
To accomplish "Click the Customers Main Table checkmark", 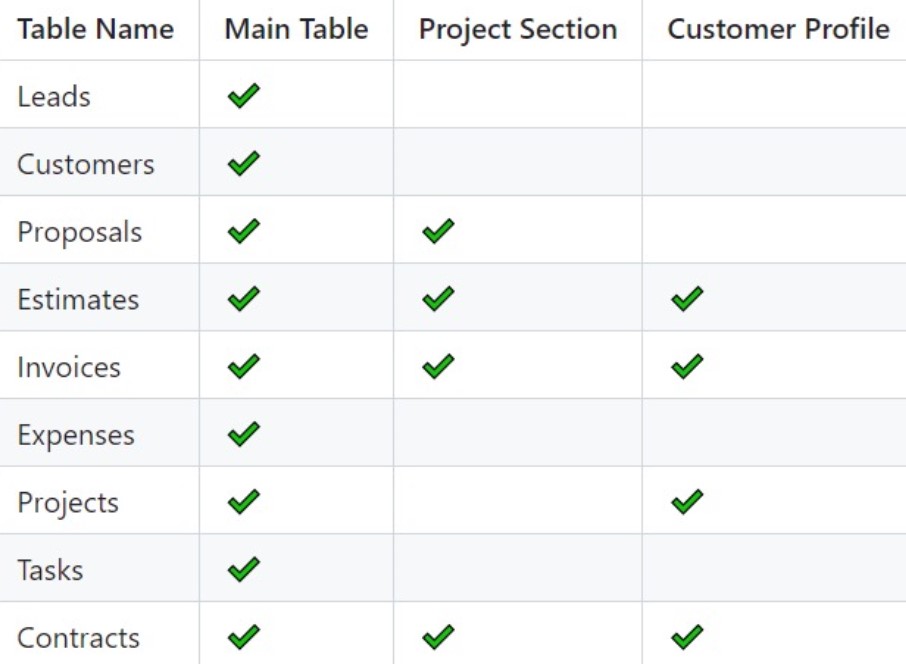I will 244,164.
